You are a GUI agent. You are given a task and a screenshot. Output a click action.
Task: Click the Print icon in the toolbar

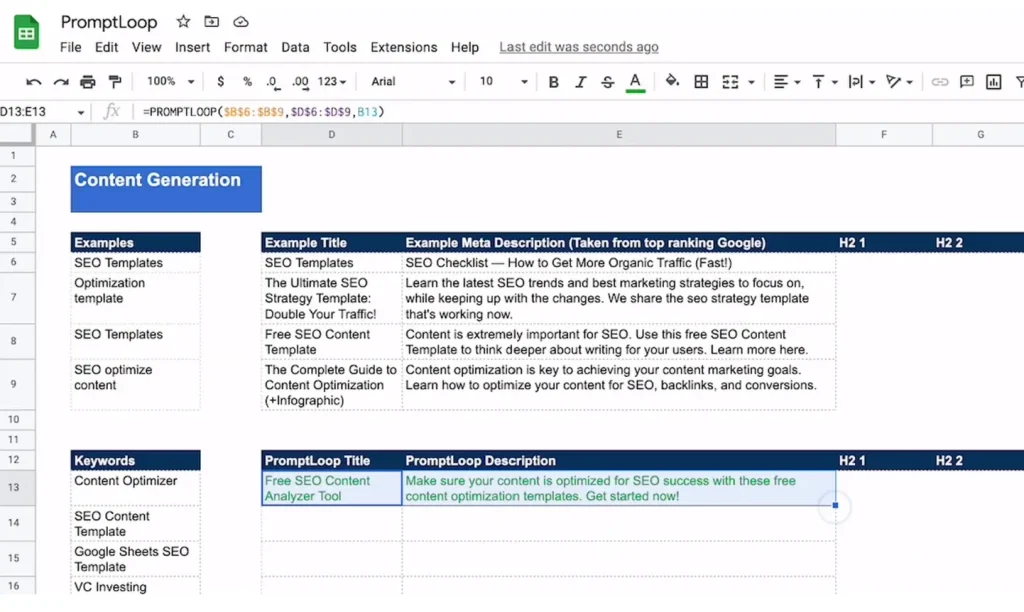coord(88,82)
